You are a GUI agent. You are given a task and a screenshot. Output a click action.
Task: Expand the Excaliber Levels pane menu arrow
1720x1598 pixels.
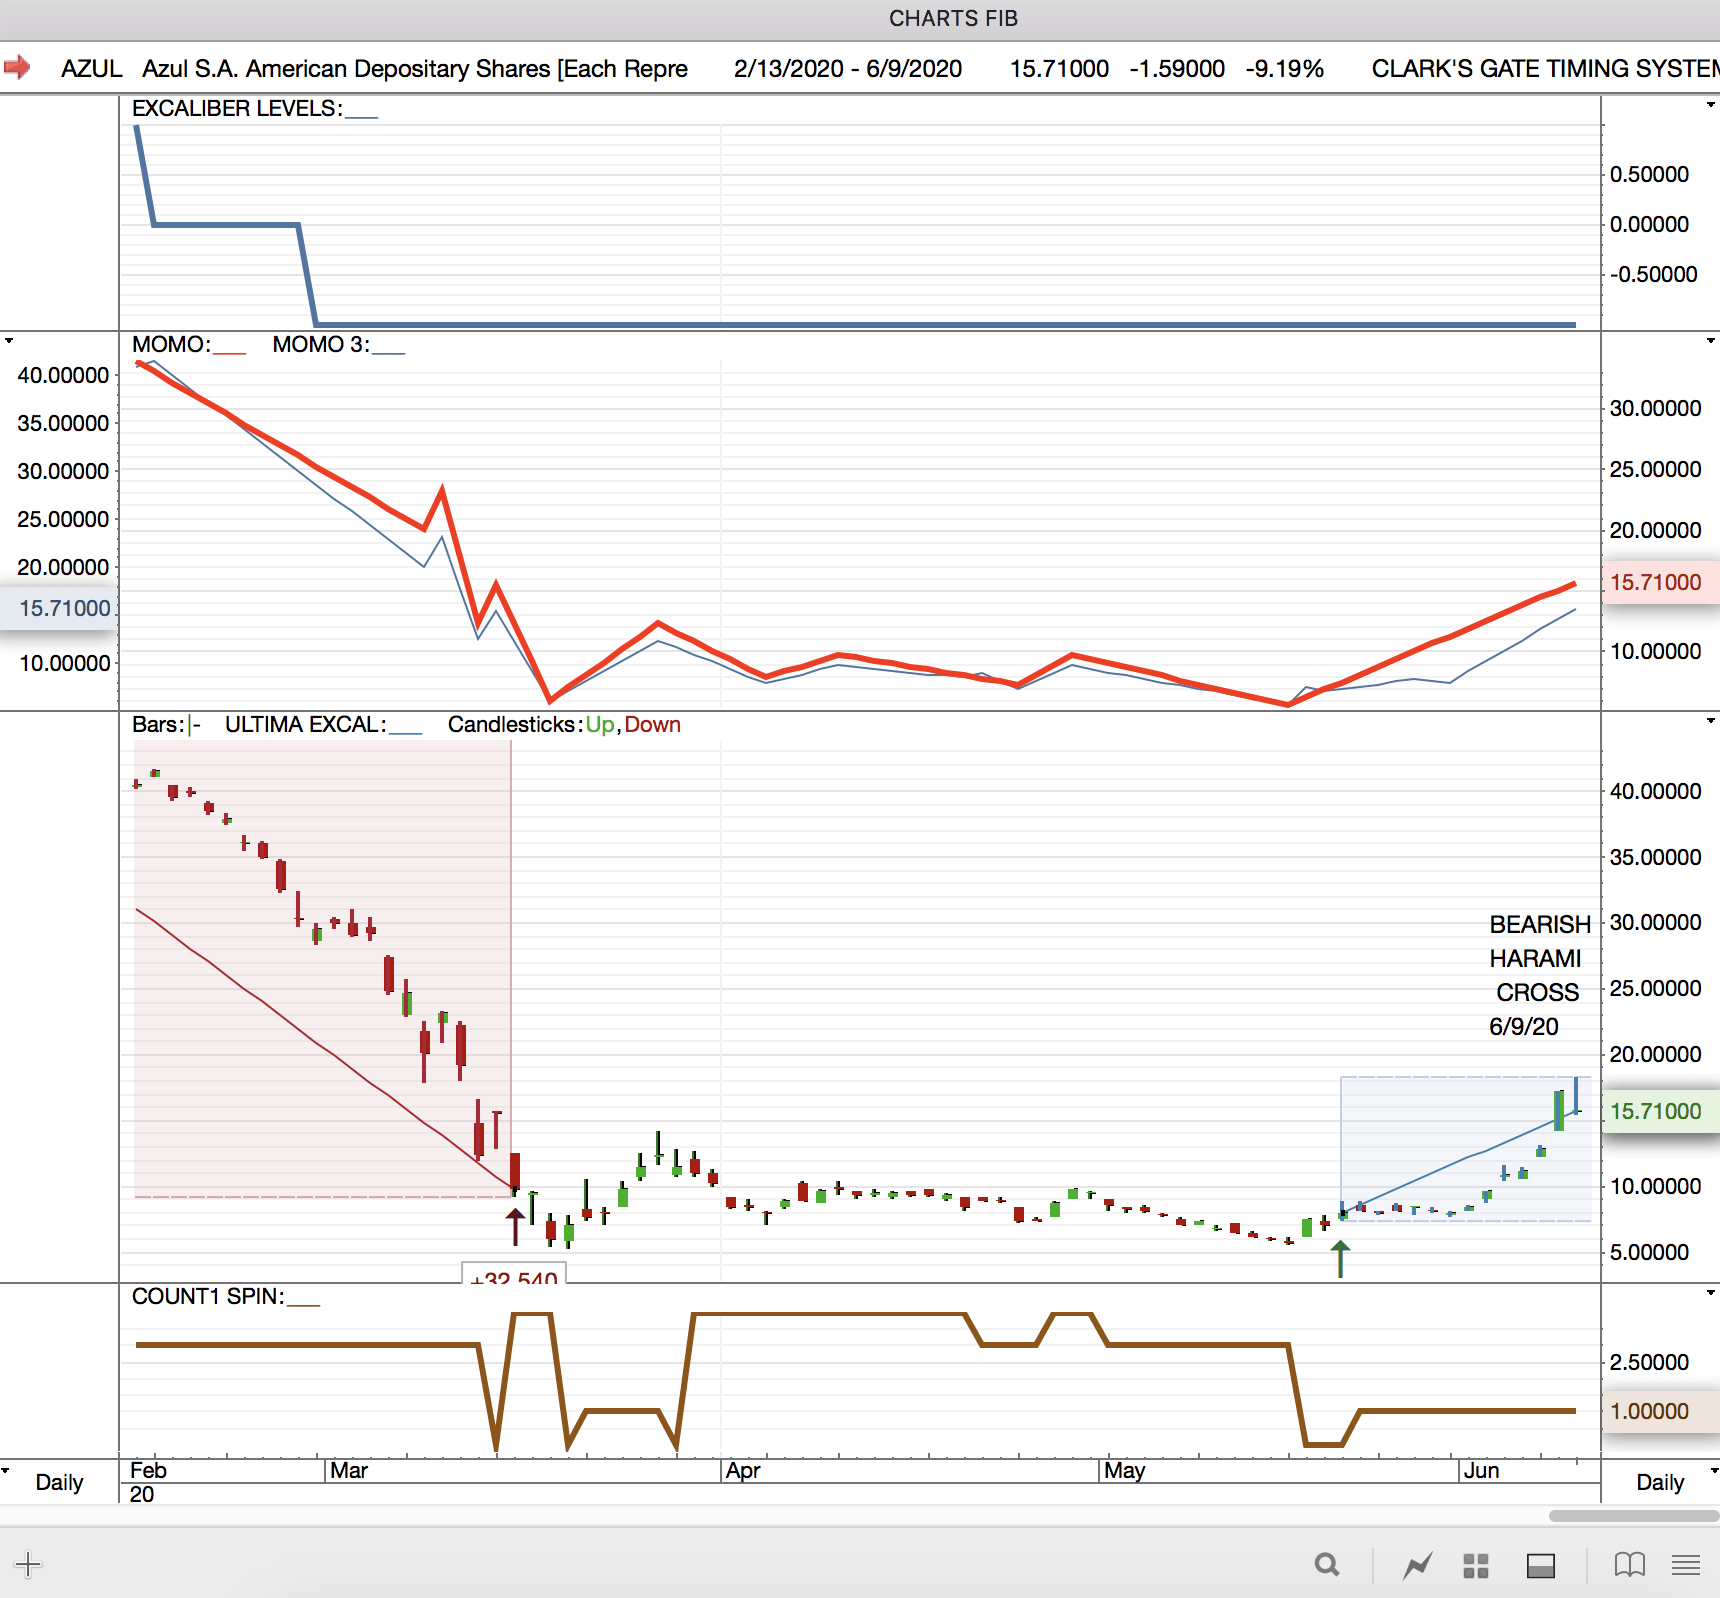tap(1711, 105)
